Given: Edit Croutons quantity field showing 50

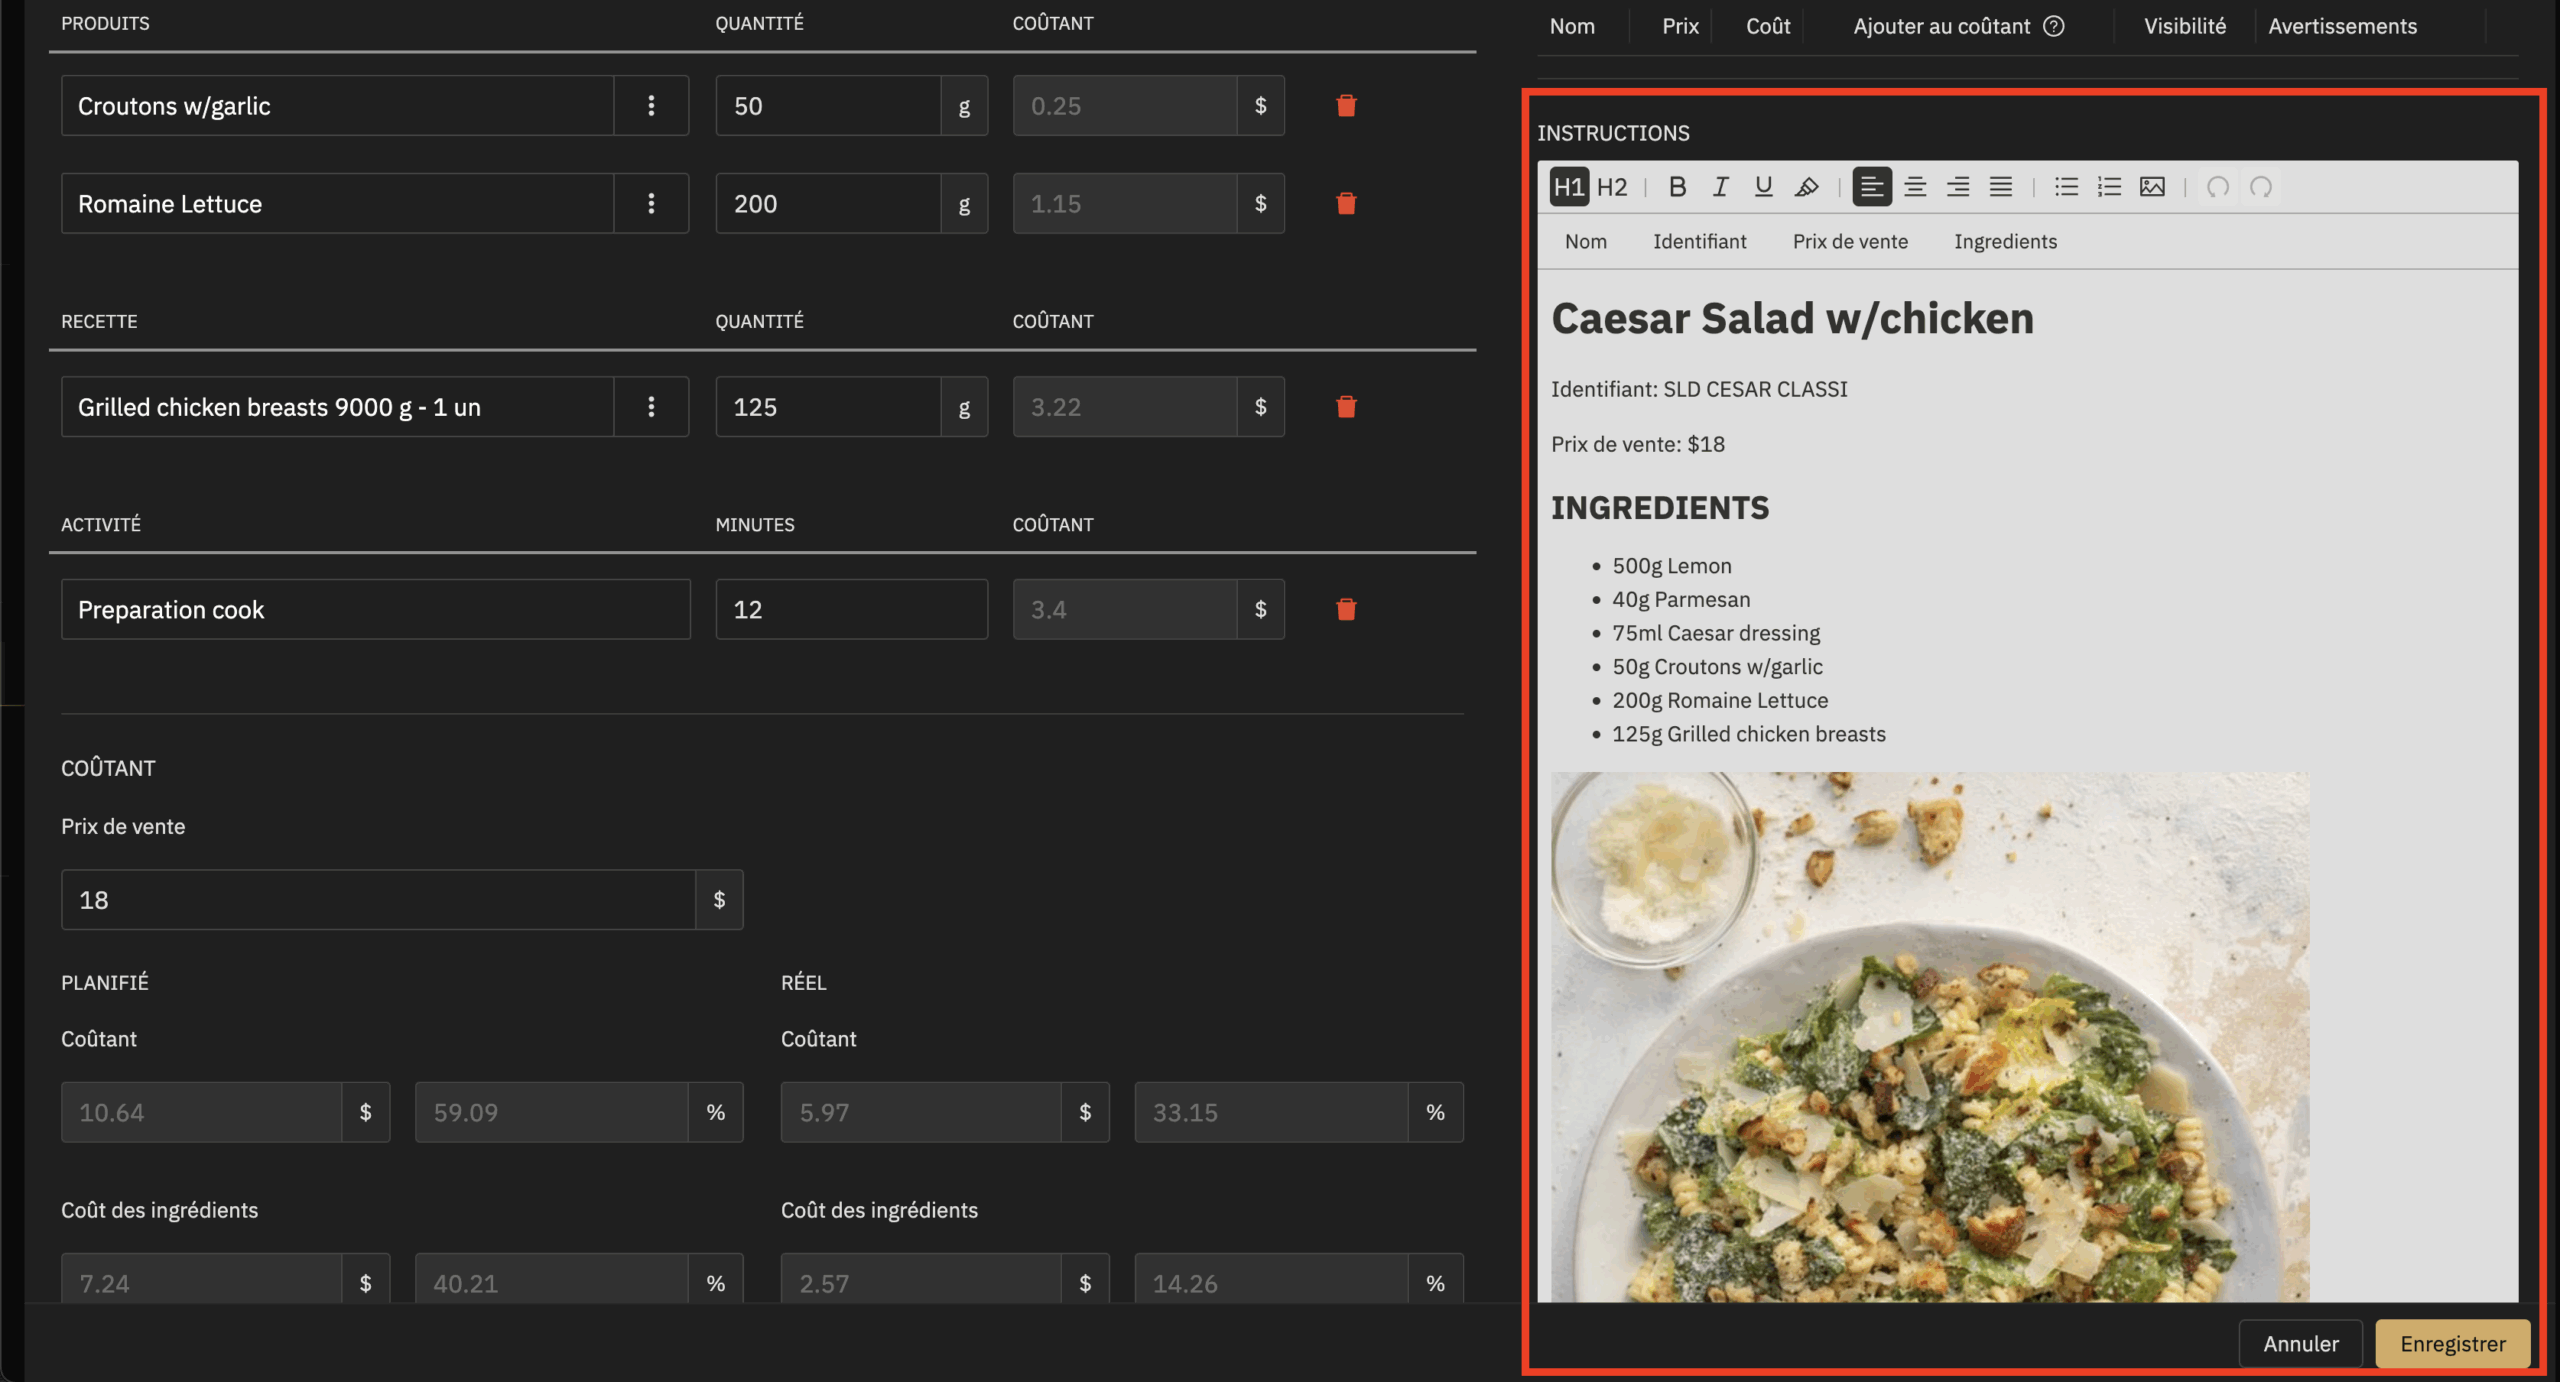Looking at the screenshot, I should [x=828, y=105].
